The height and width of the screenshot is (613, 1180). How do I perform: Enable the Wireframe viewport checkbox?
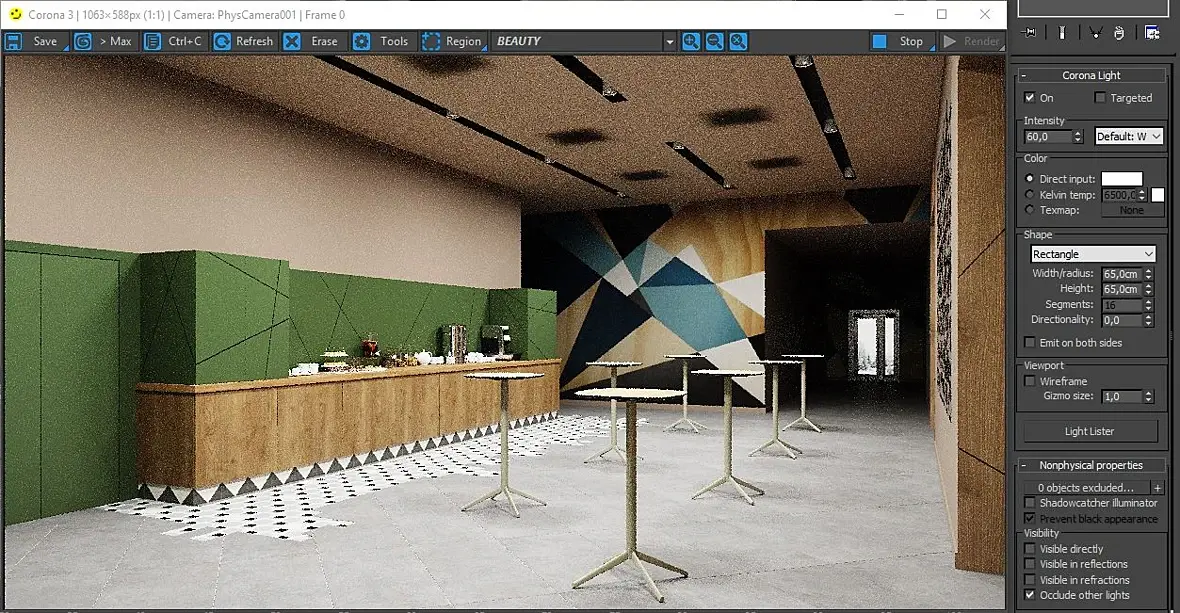pyautogui.click(x=1029, y=381)
